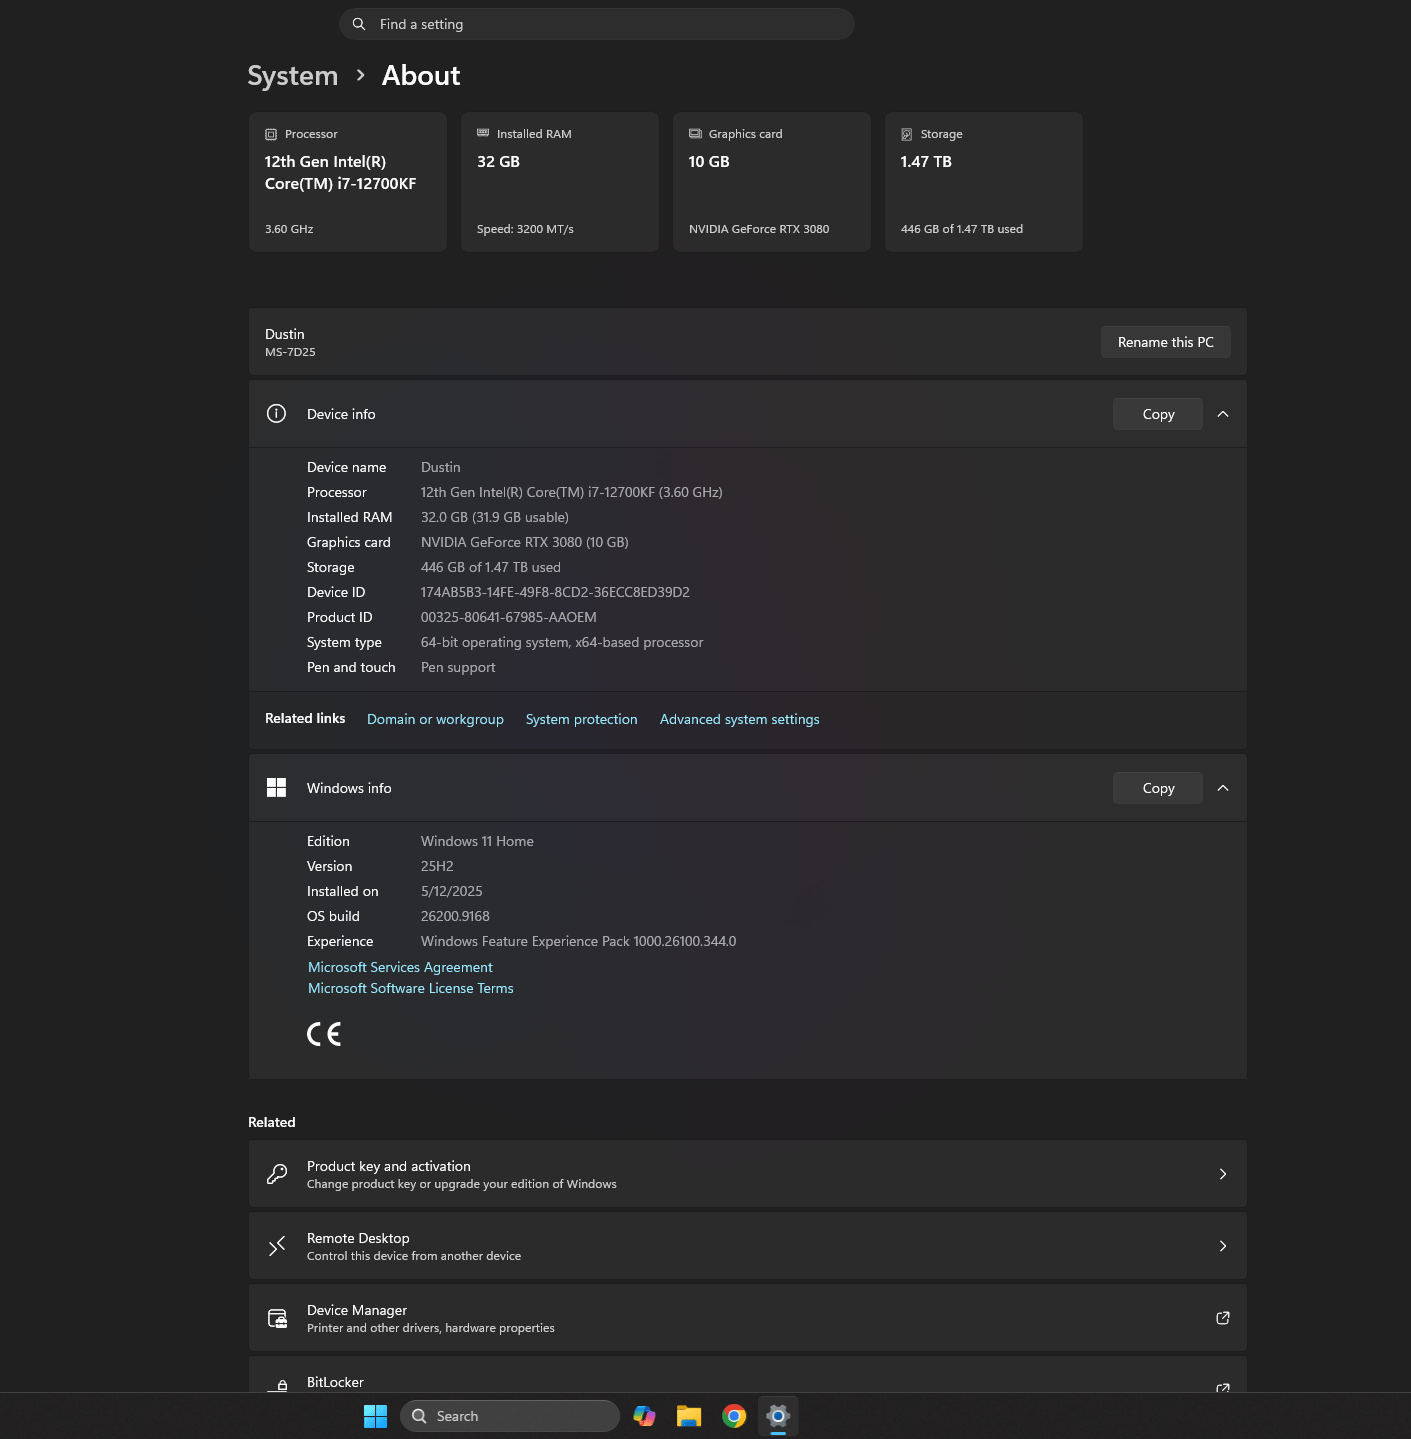Open Copilot from the taskbar
This screenshot has height=1439, width=1411.
click(x=645, y=1416)
